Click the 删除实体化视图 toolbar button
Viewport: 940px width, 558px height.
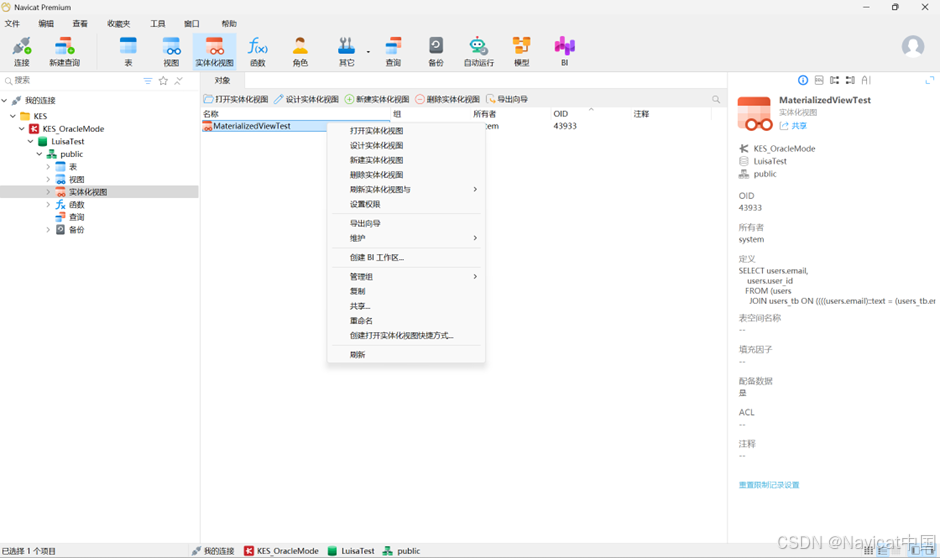click(448, 99)
